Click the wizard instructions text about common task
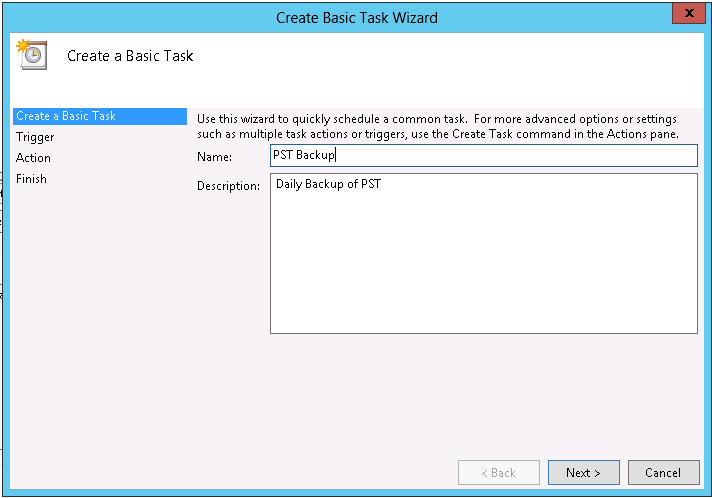 pyautogui.click(x=438, y=127)
